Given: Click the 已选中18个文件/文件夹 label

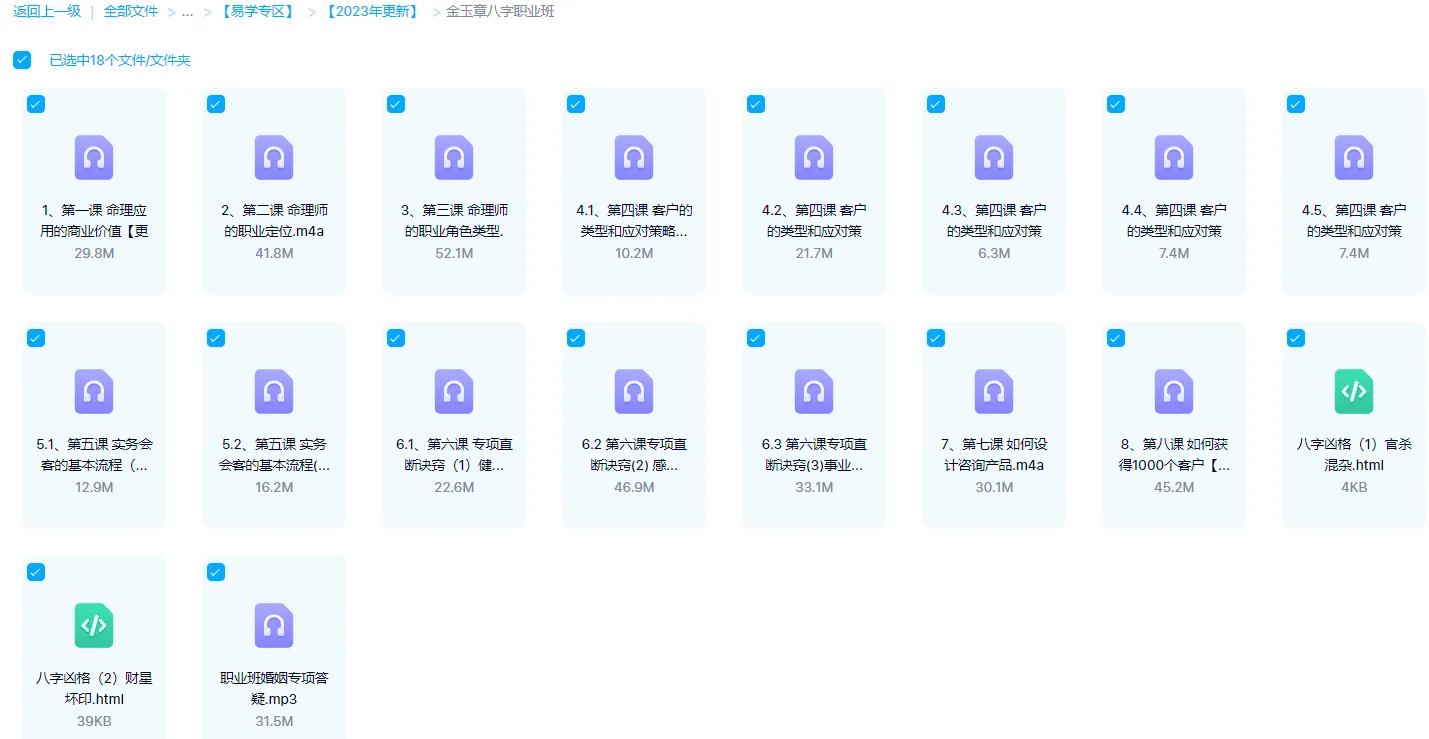Looking at the screenshot, I should pyautogui.click(x=120, y=60).
